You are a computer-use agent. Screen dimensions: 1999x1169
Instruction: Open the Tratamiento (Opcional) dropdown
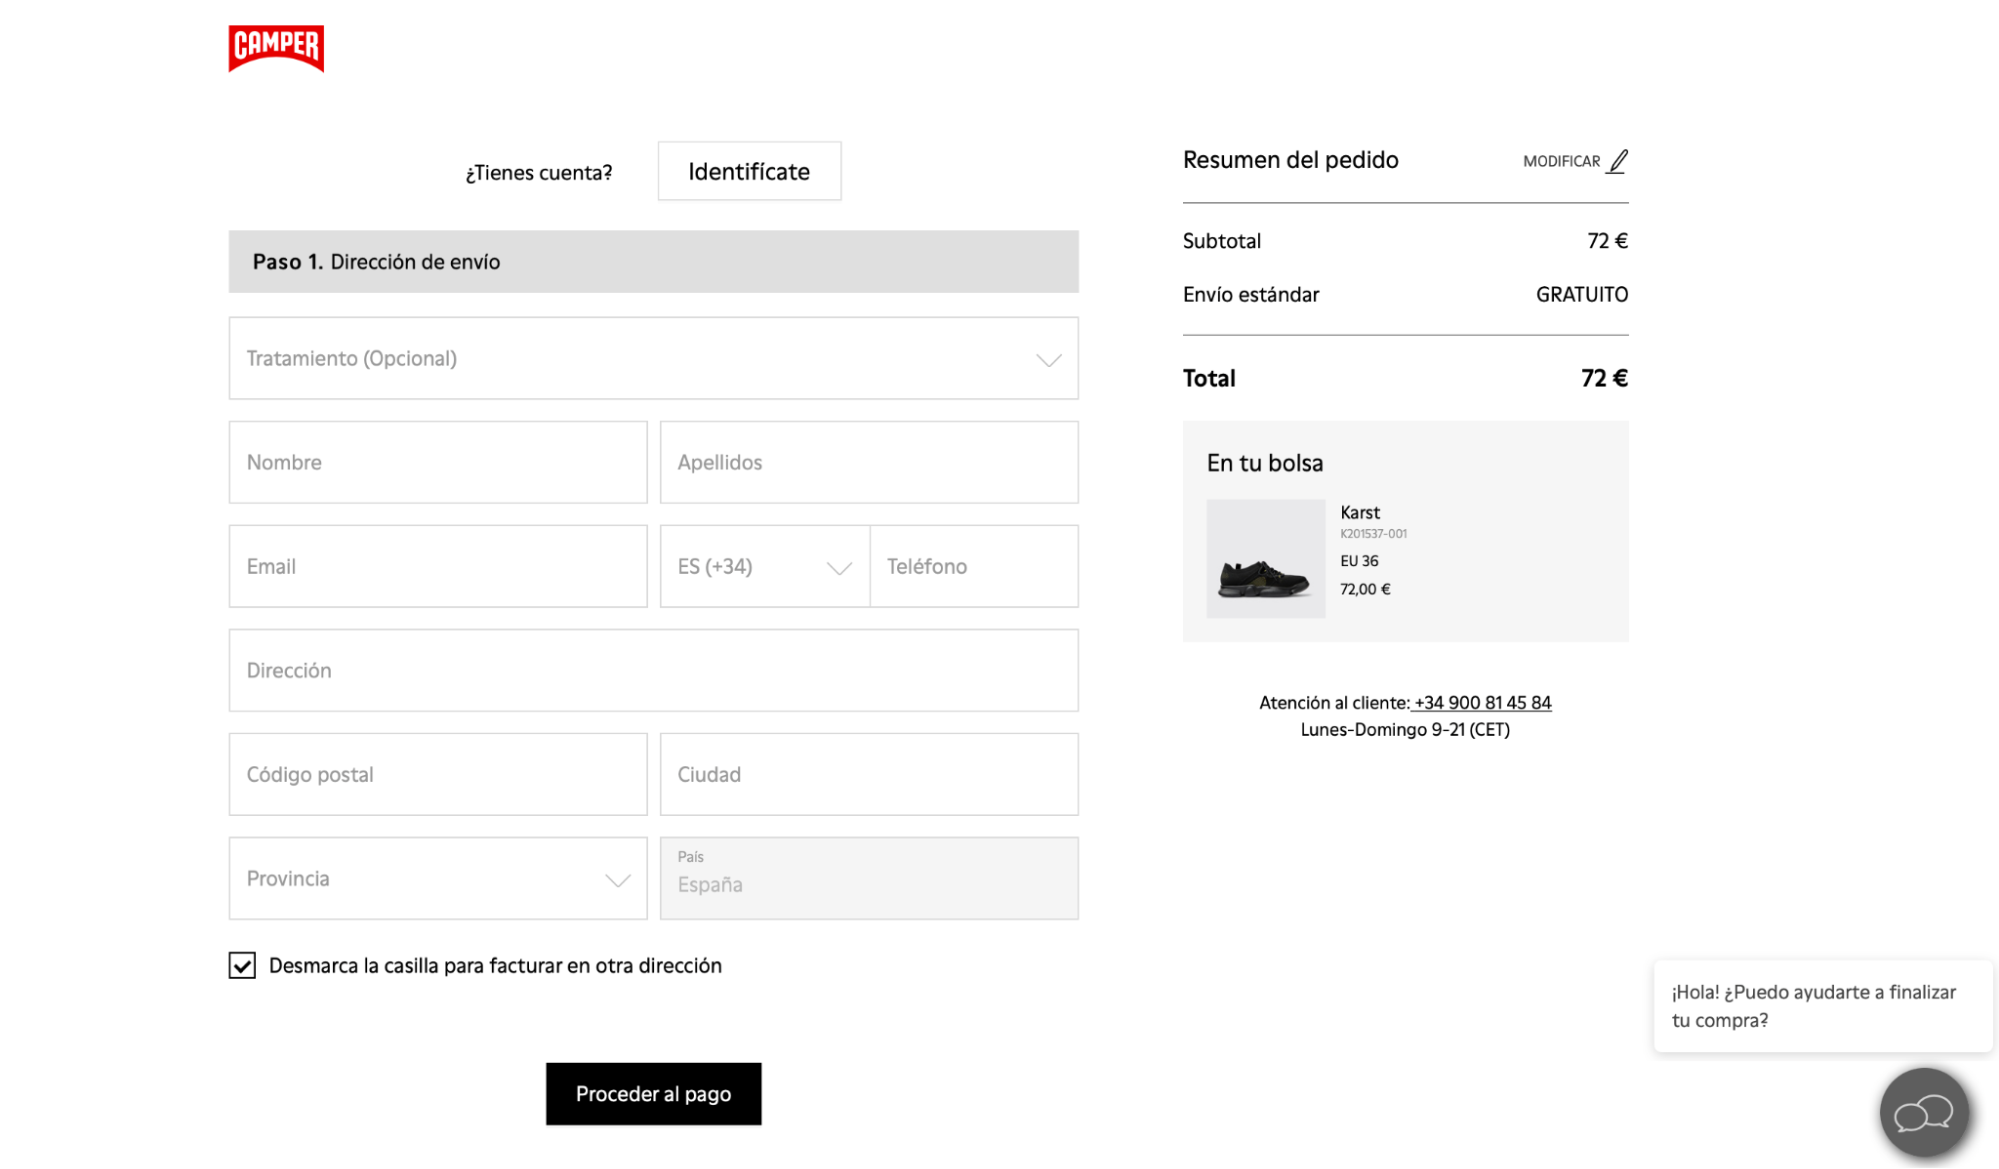(653, 358)
